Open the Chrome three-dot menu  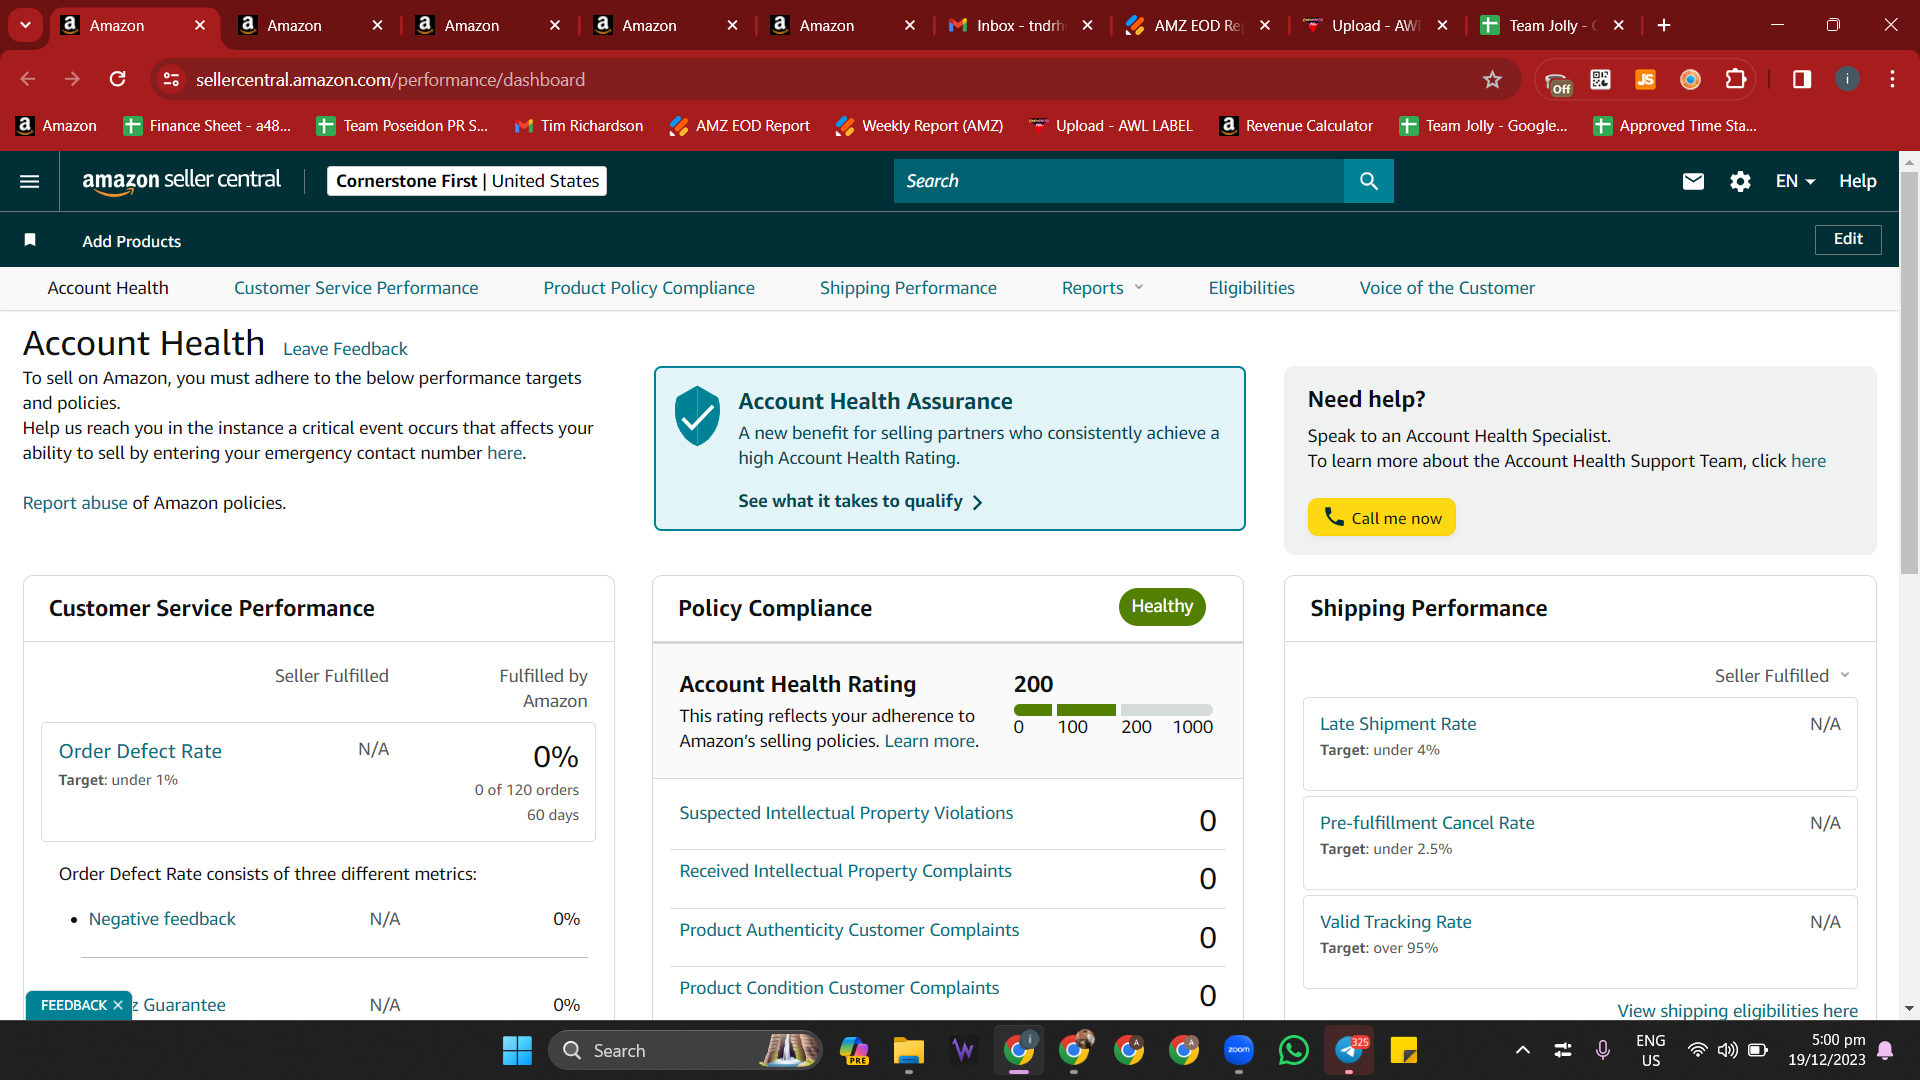tap(1892, 80)
